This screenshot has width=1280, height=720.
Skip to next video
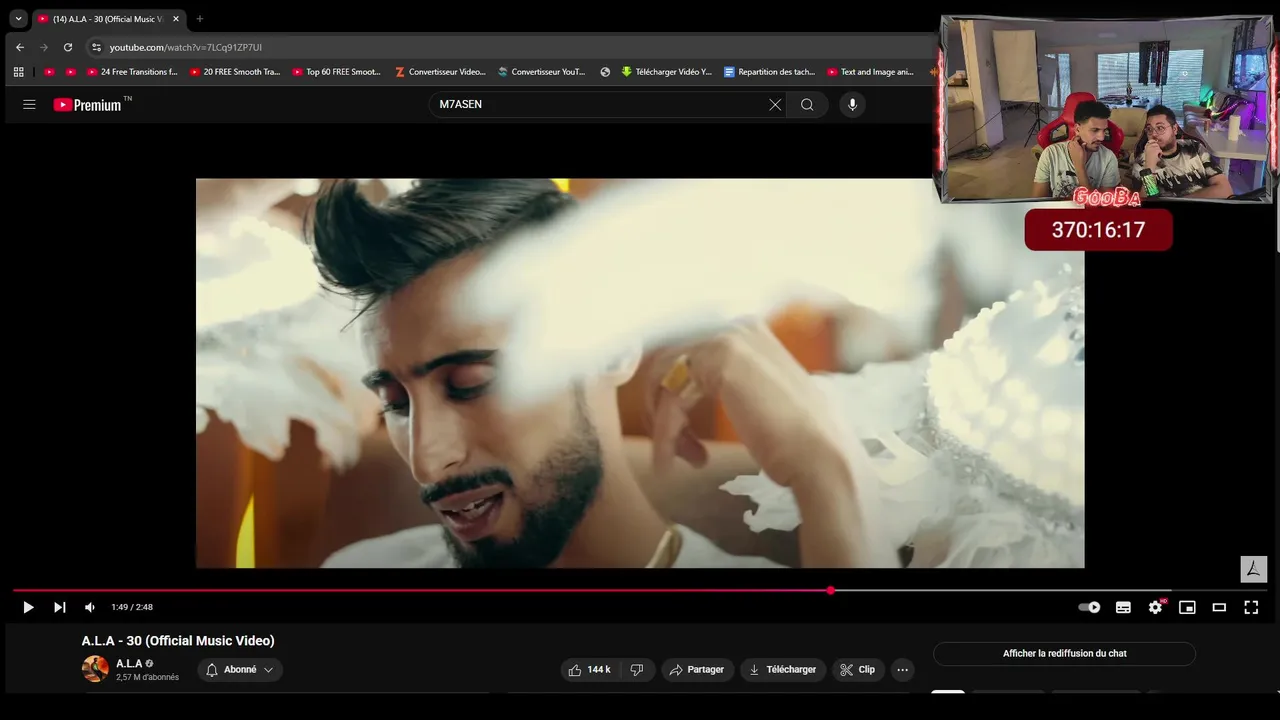[59, 607]
